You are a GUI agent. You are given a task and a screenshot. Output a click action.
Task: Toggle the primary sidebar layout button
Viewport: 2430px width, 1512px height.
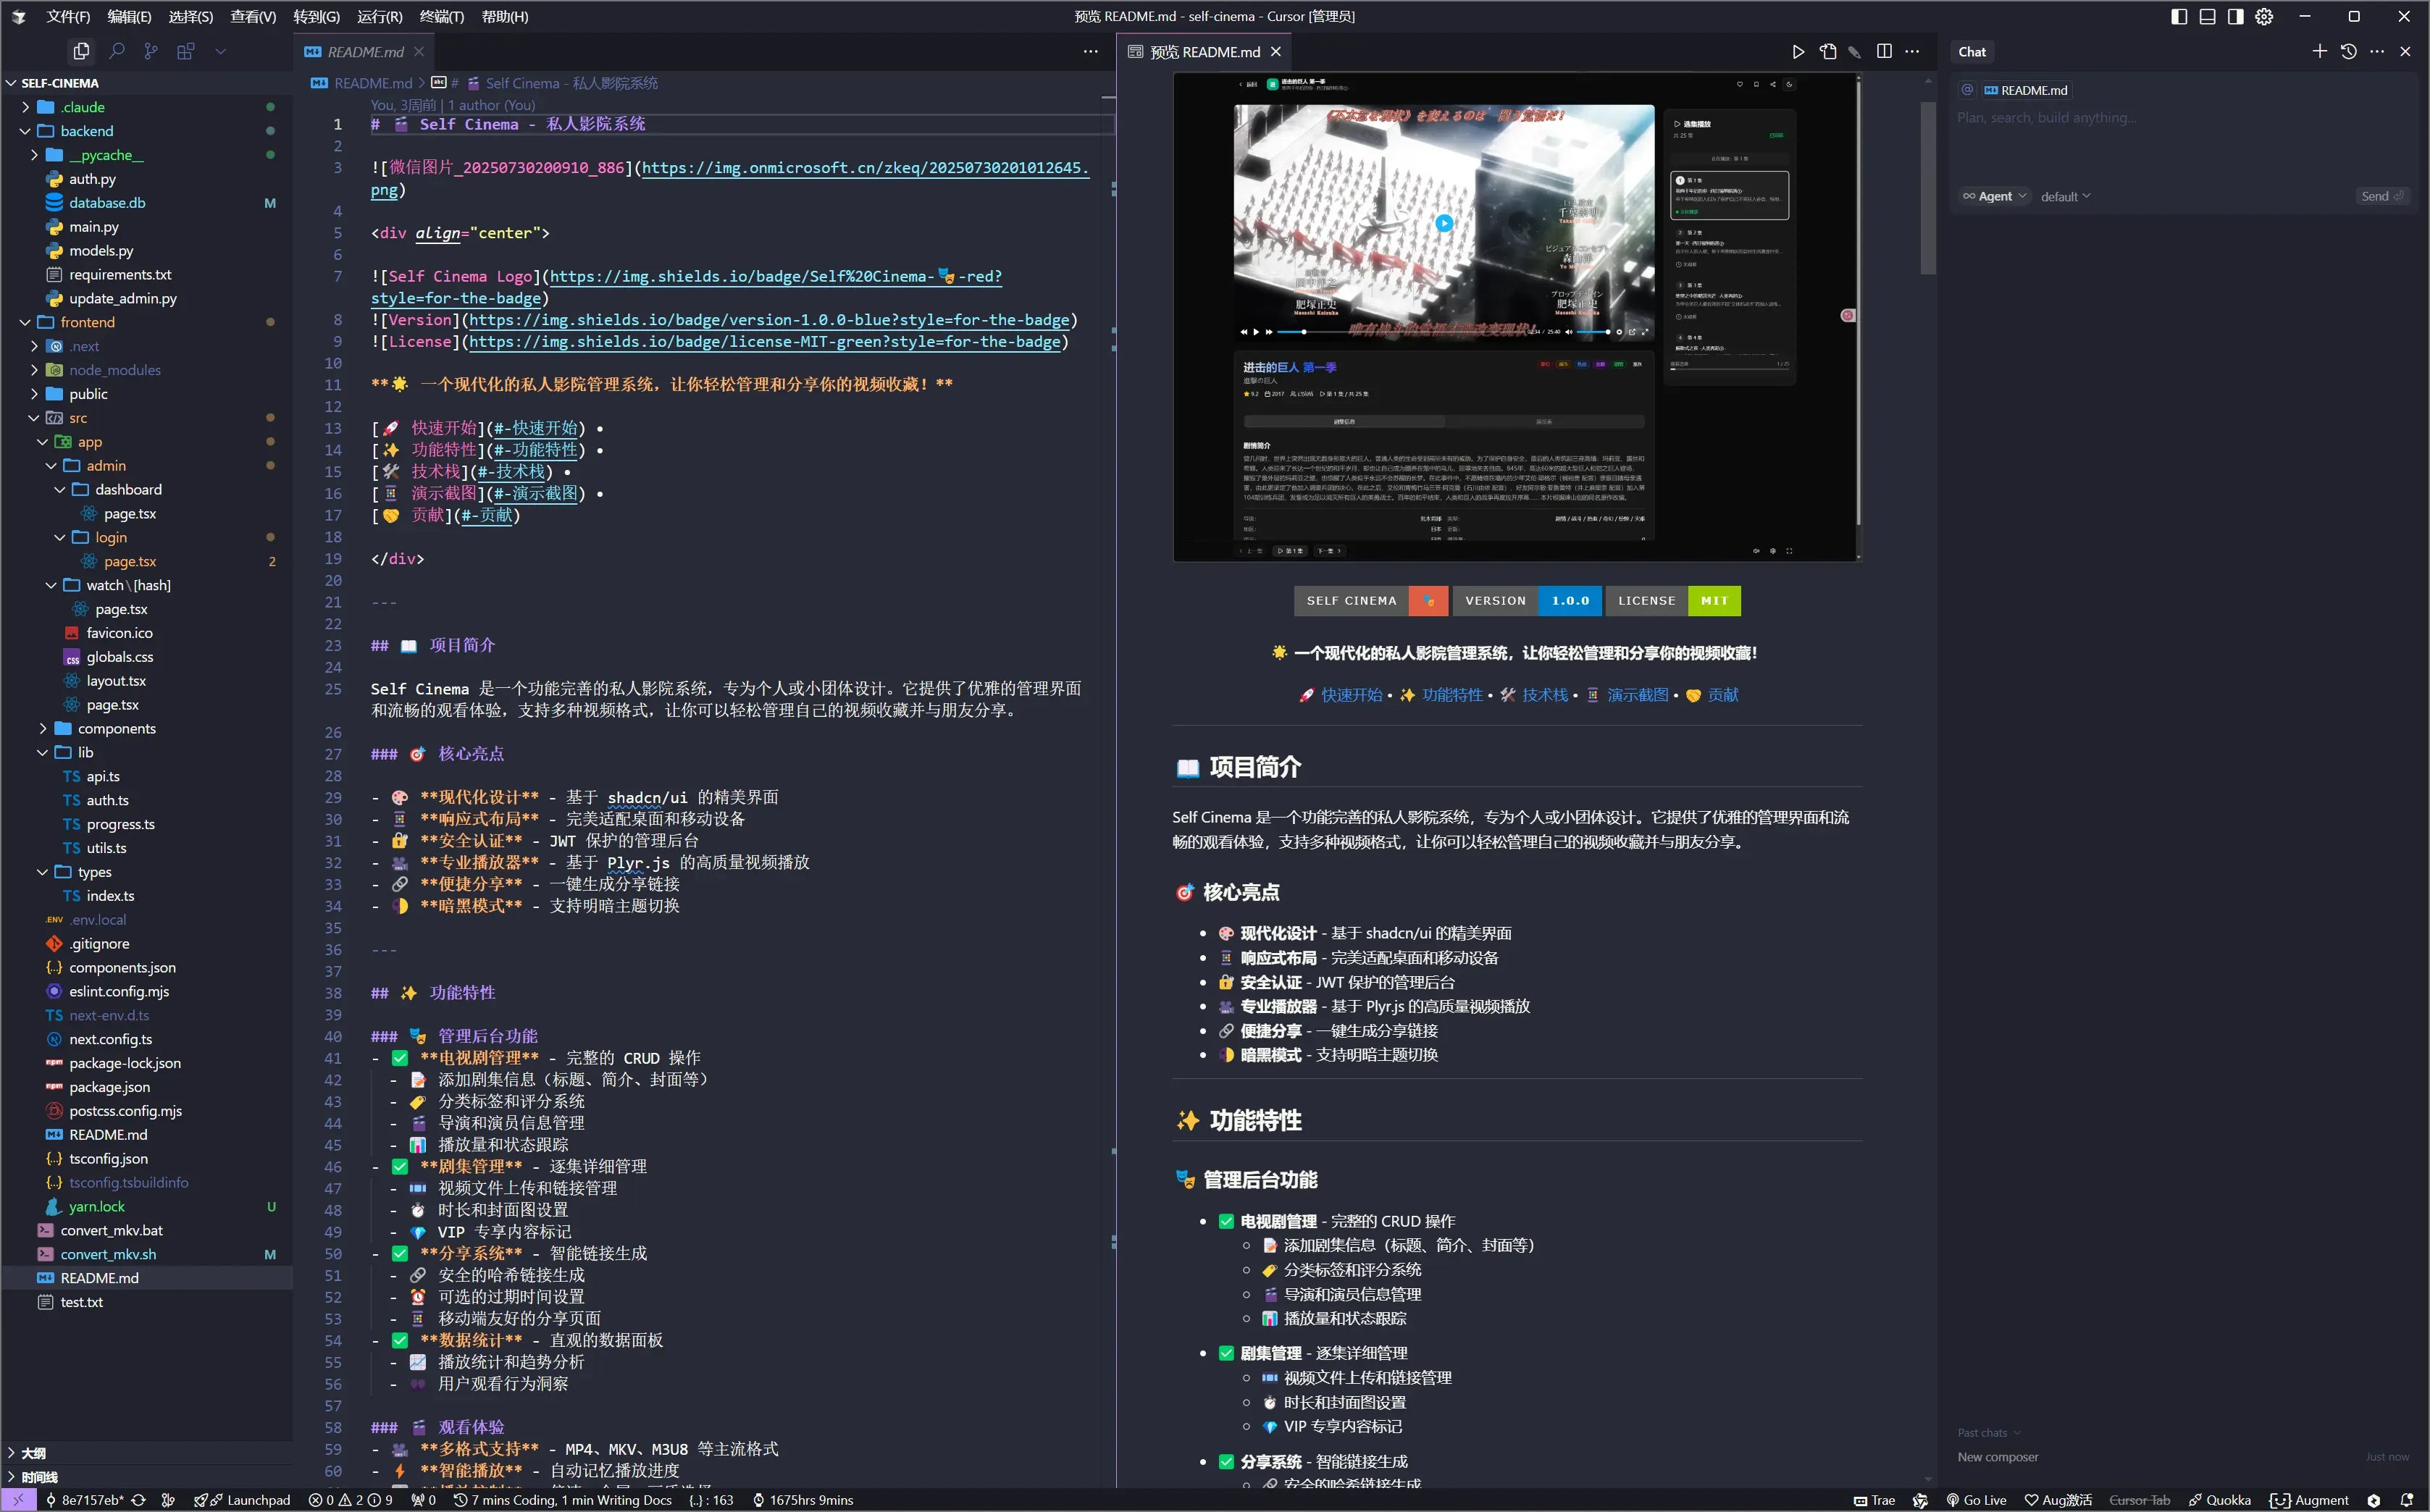pyautogui.click(x=2179, y=16)
